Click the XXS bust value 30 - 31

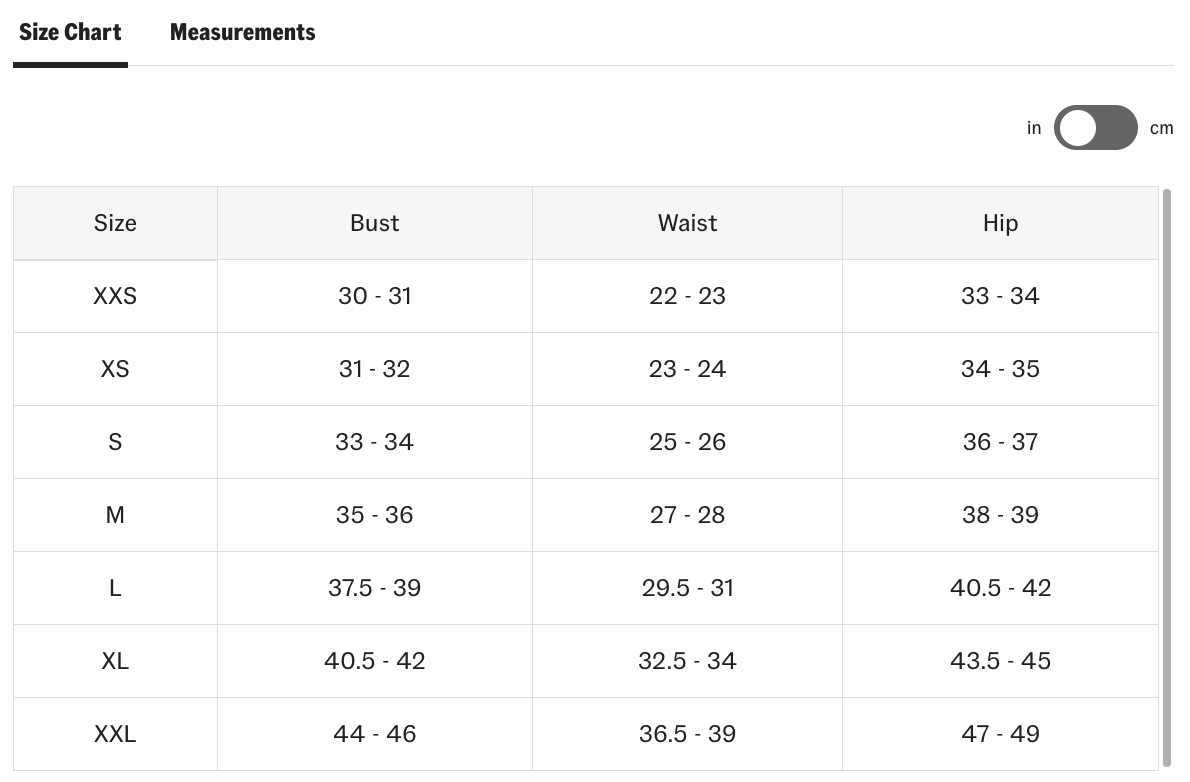(x=375, y=296)
